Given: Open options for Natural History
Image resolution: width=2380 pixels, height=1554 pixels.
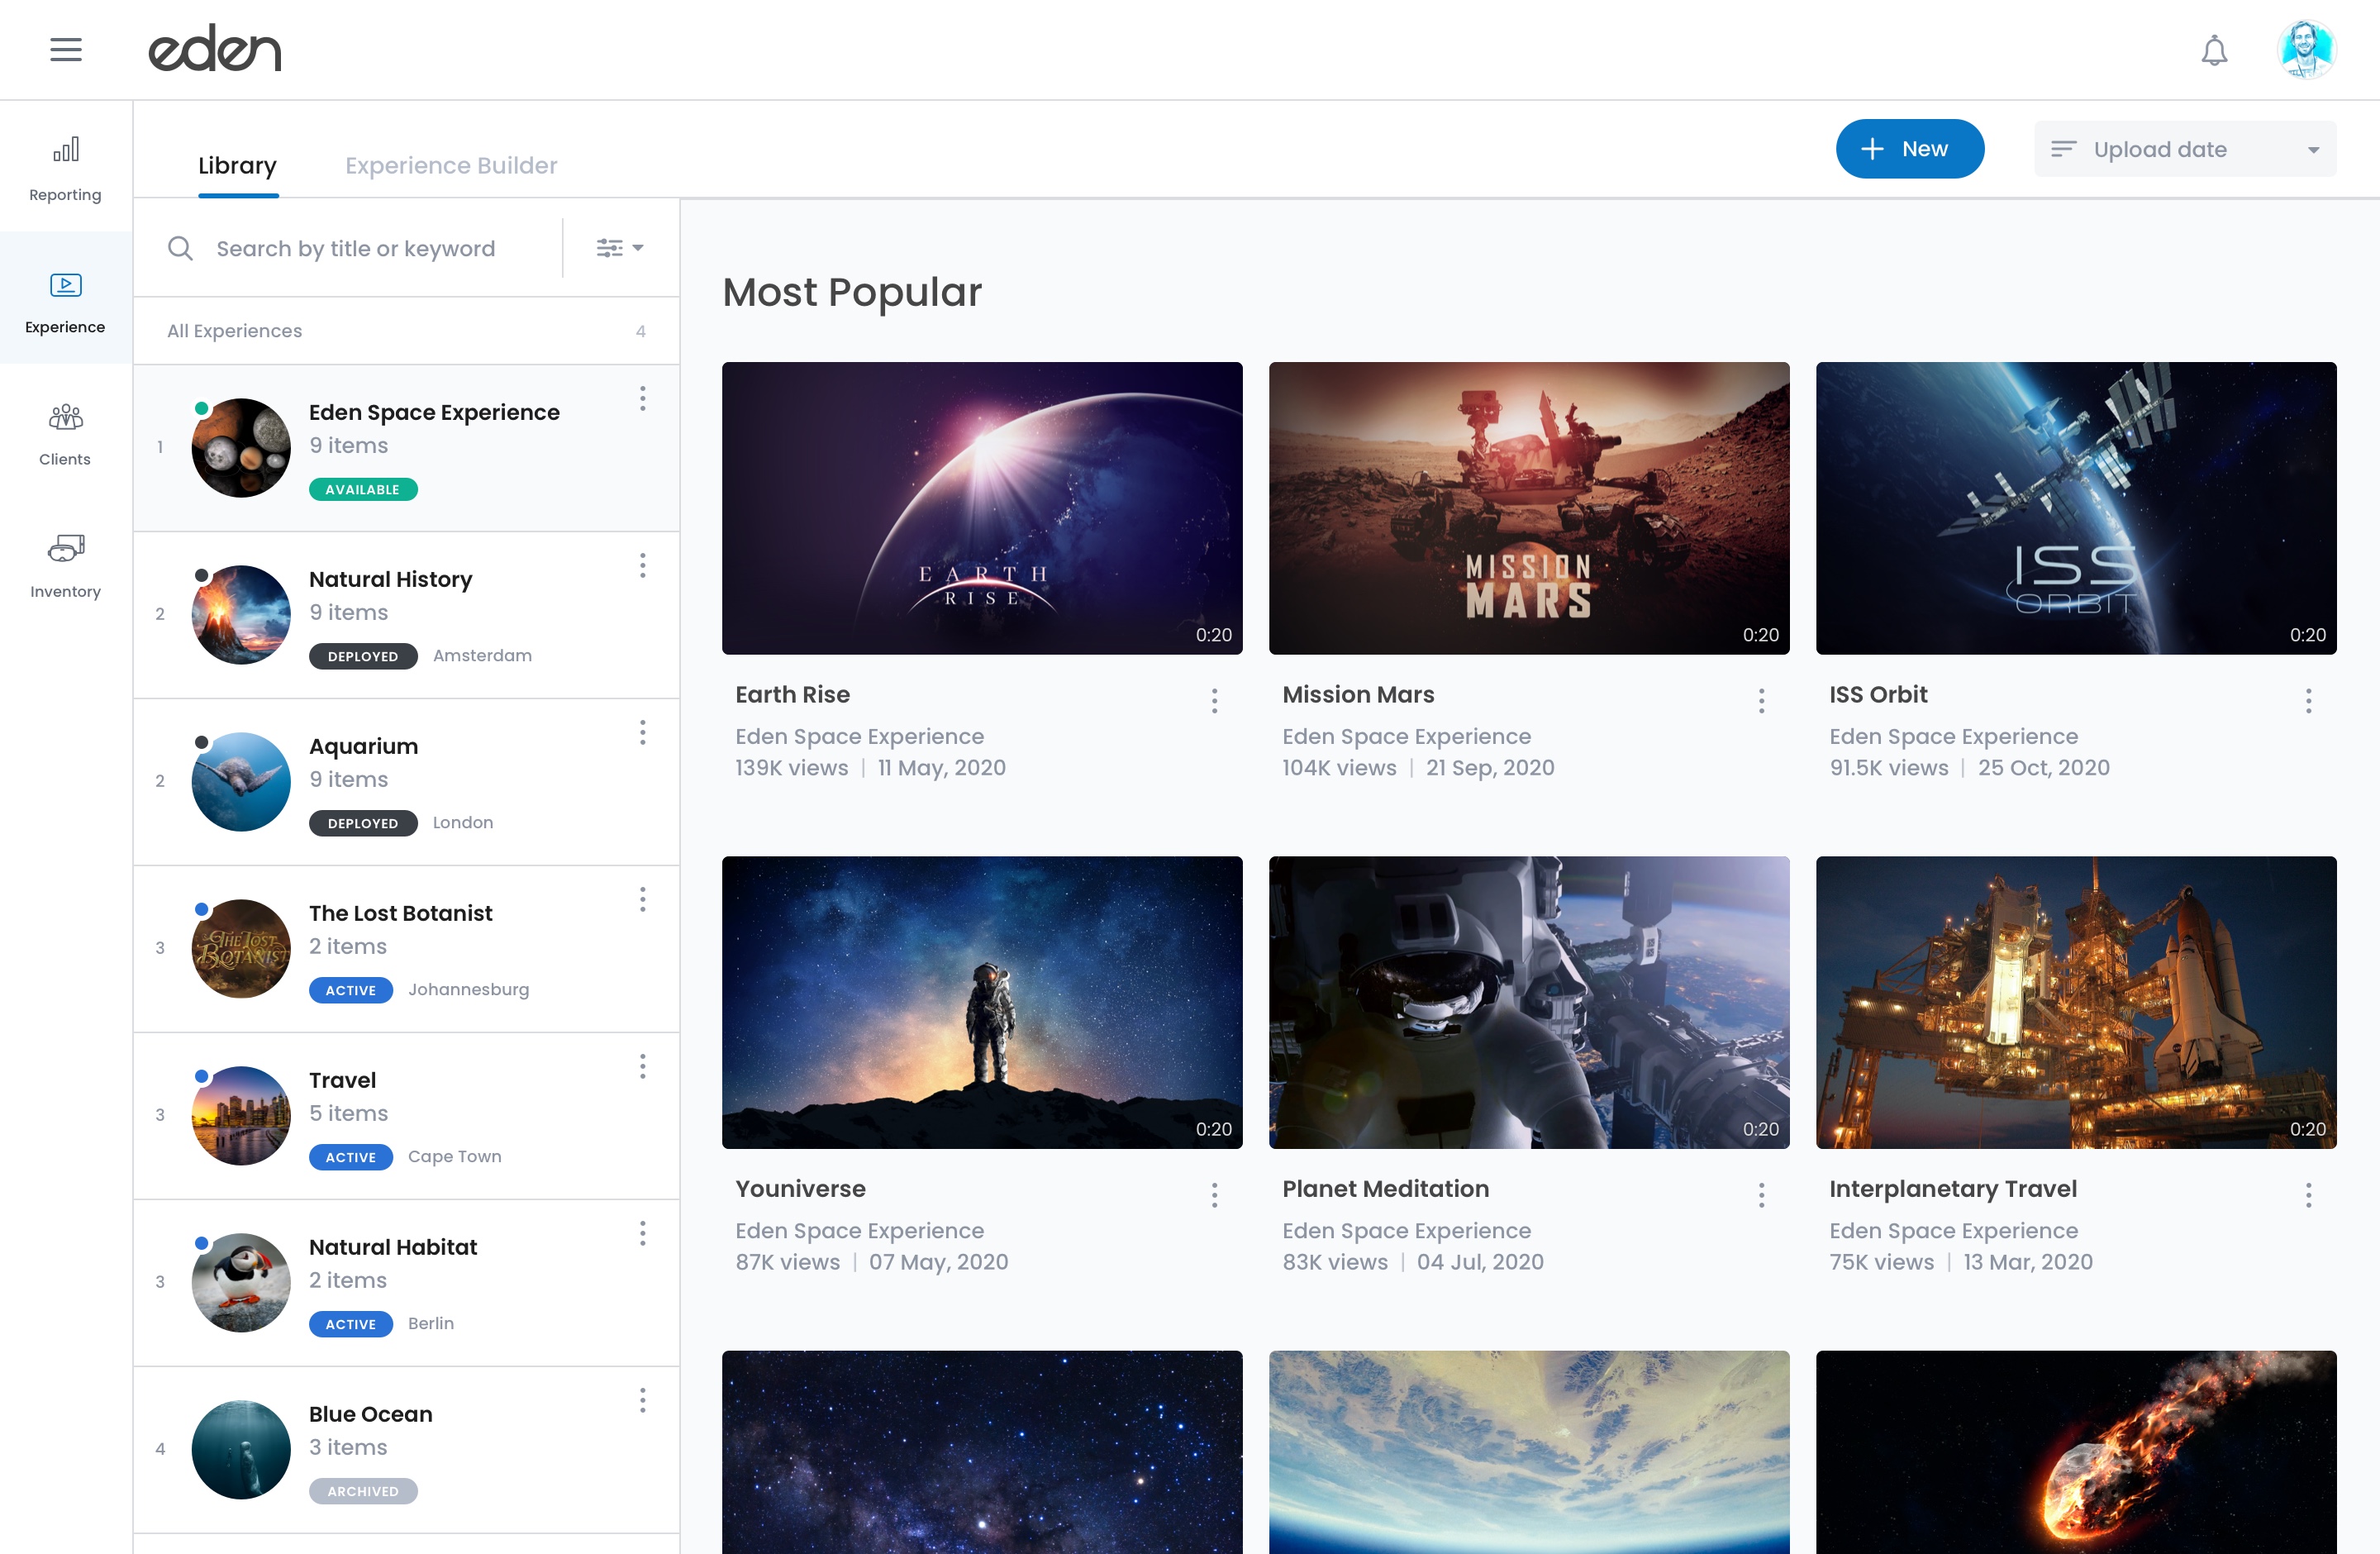Looking at the screenshot, I should [642, 566].
